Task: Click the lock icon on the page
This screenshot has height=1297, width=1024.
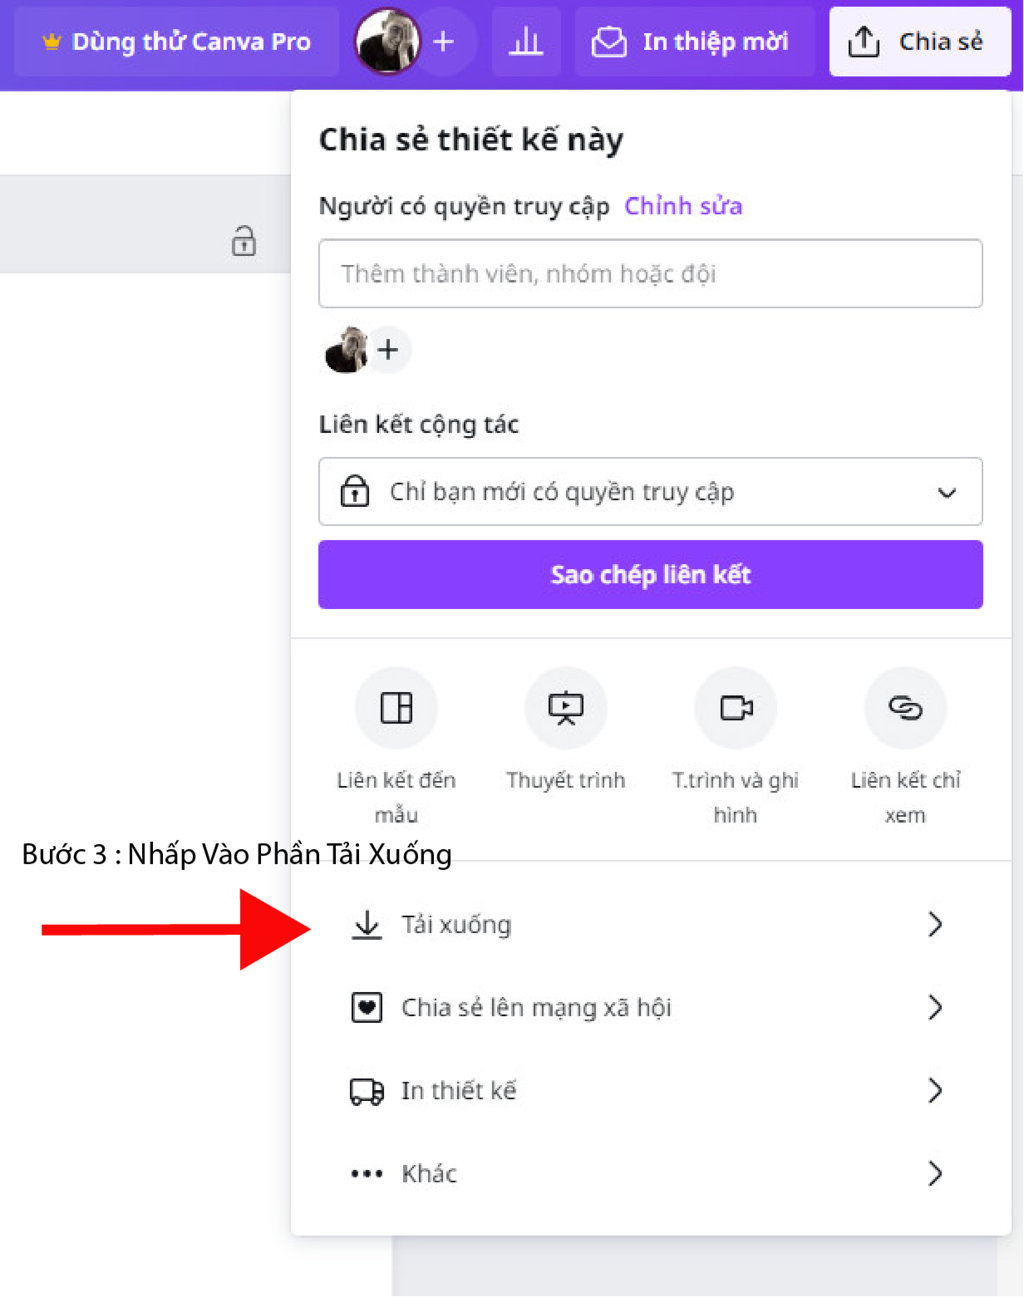Action: click(243, 241)
